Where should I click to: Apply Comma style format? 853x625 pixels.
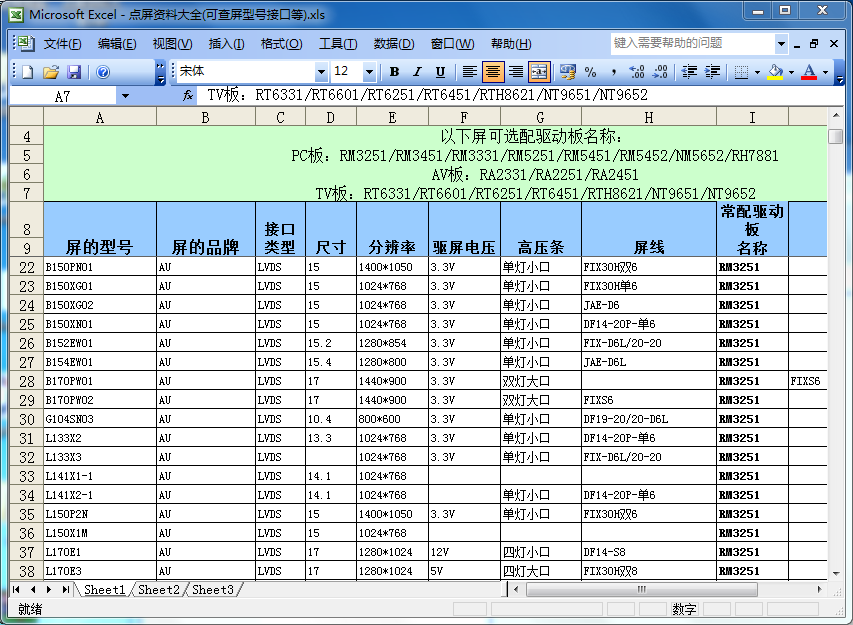[x=614, y=72]
